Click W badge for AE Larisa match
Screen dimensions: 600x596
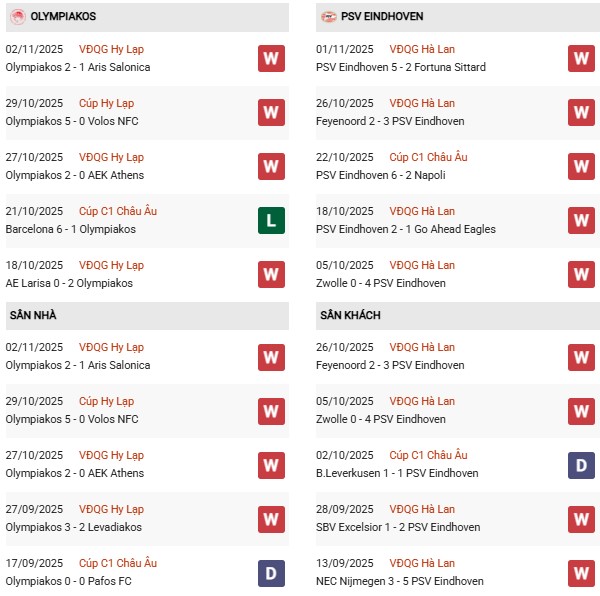(x=271, y=274)
